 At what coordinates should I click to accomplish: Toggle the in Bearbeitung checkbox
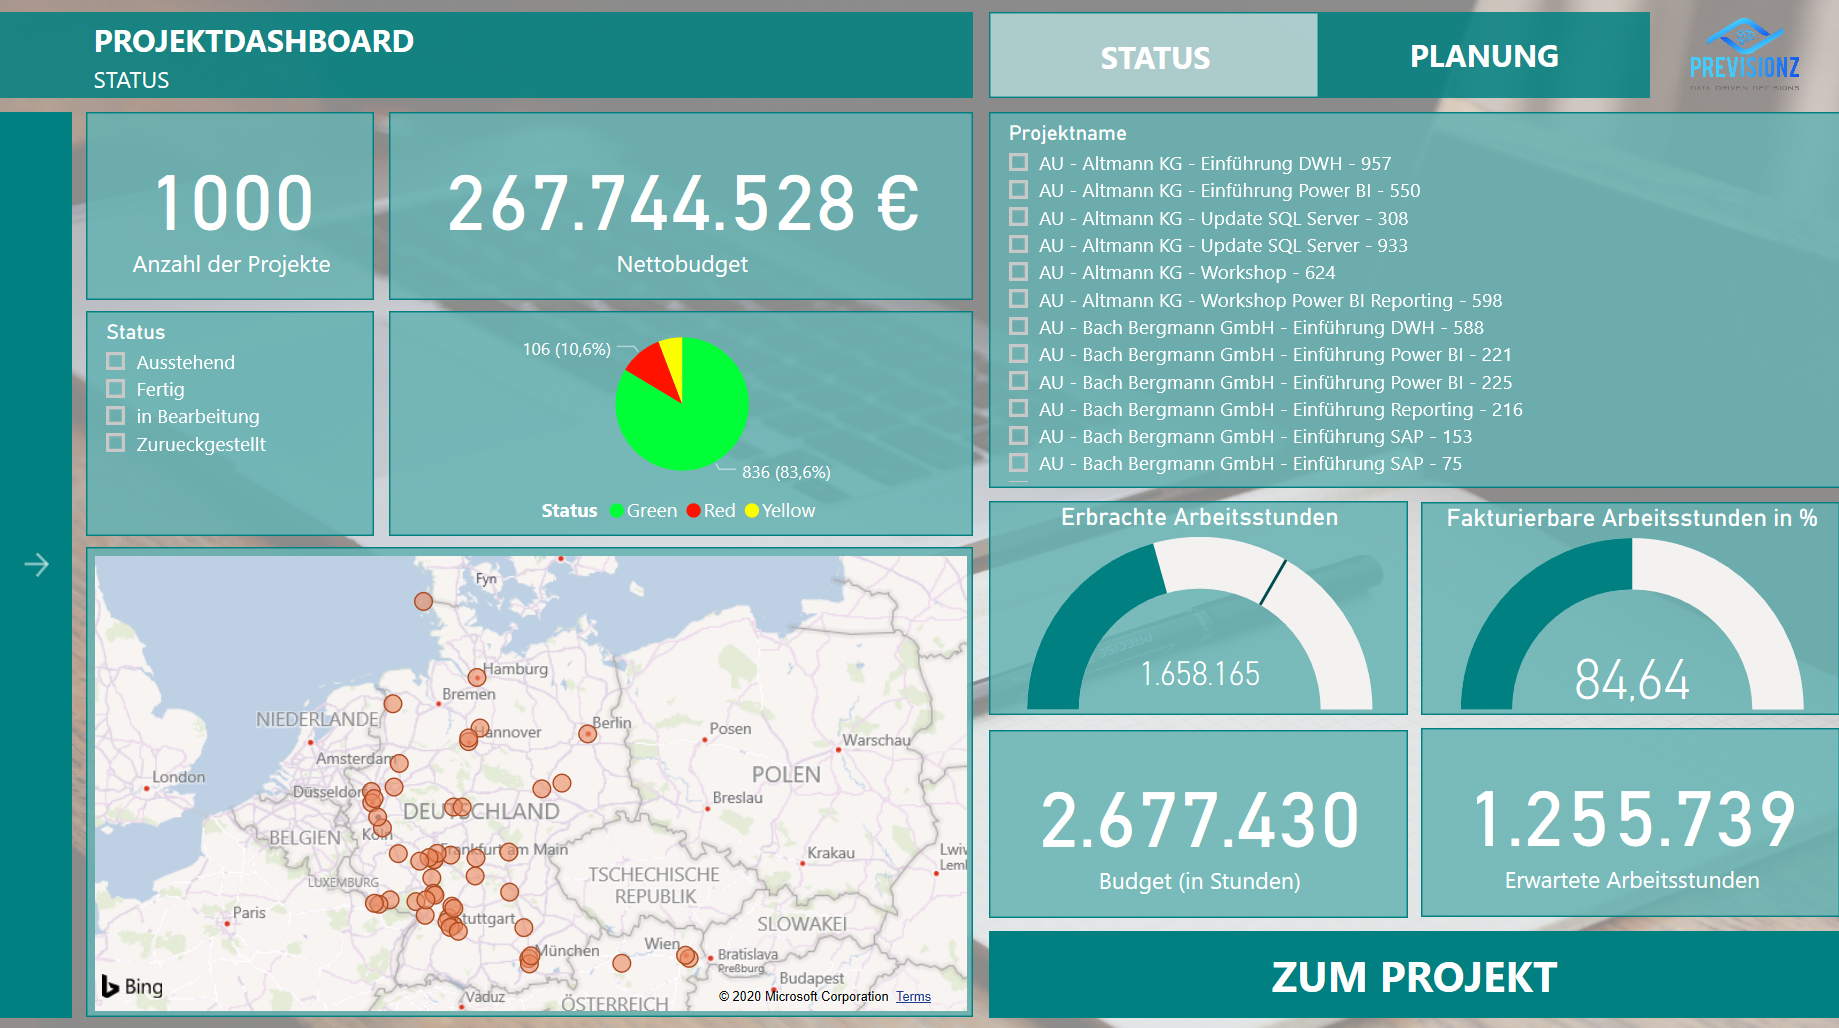[116, 416]
